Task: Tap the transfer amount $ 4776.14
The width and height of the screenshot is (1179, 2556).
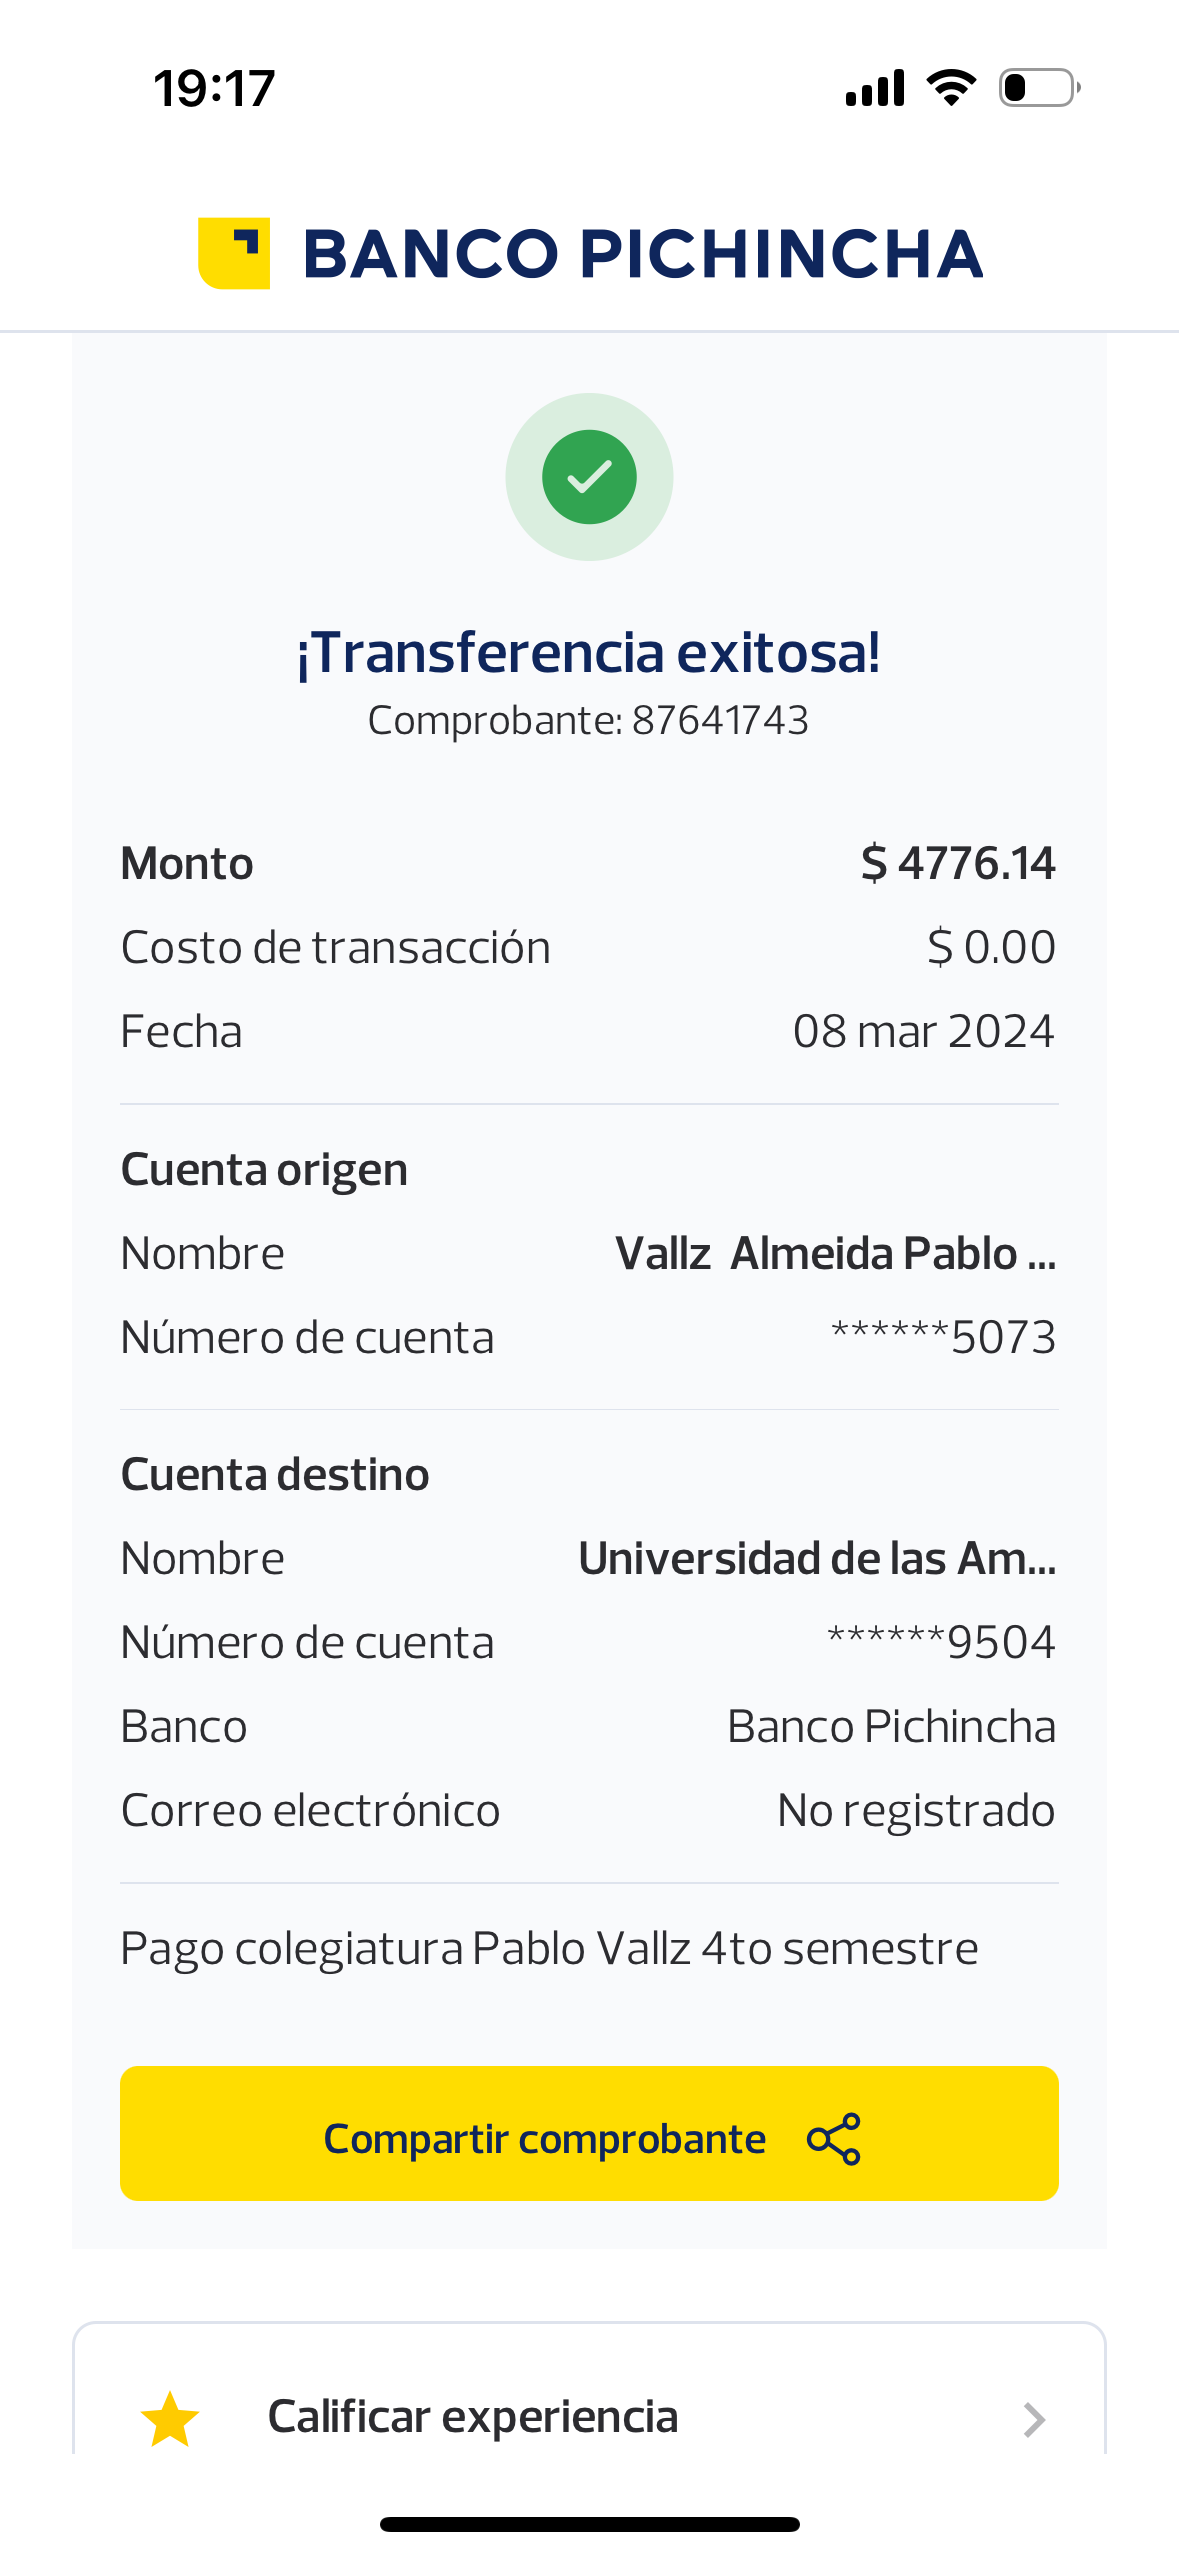Action: tap(957, 863)
